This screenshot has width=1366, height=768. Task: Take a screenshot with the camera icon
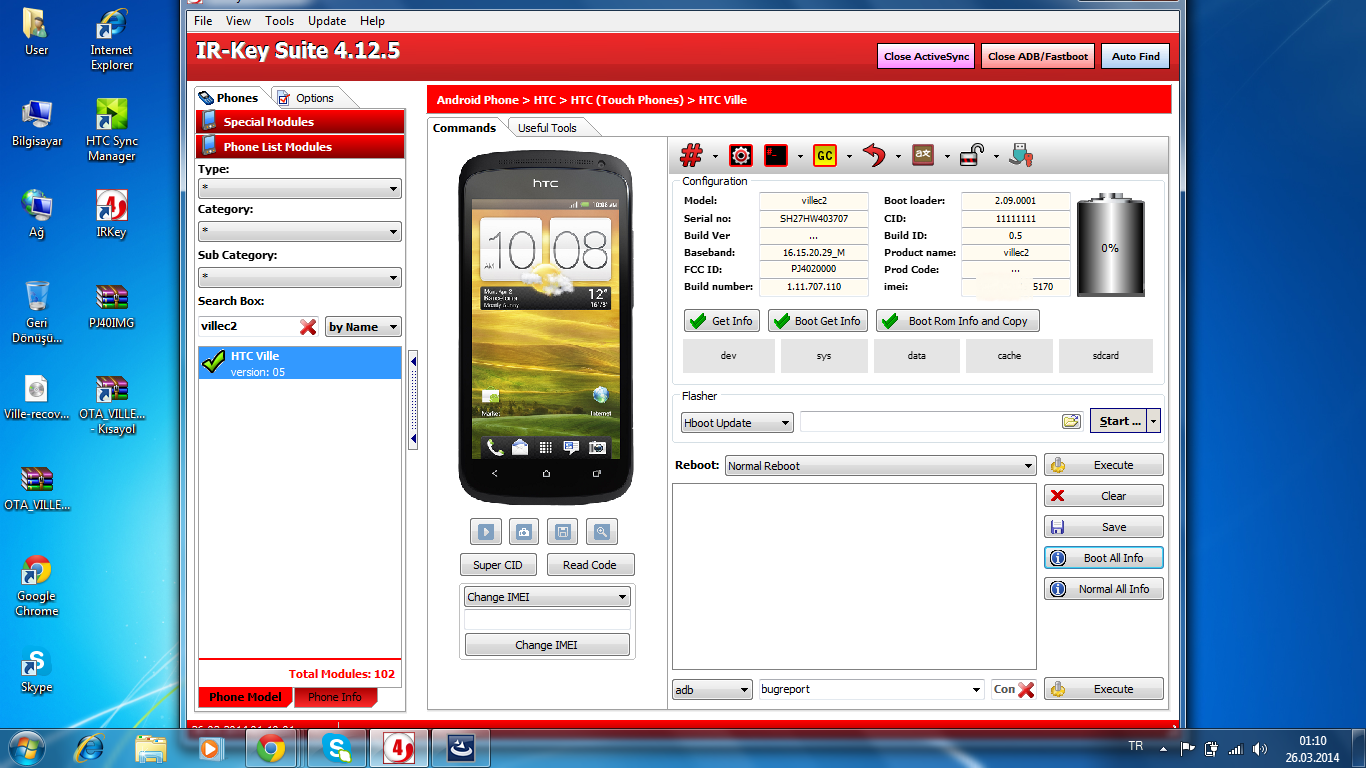(x=524, y=532)
